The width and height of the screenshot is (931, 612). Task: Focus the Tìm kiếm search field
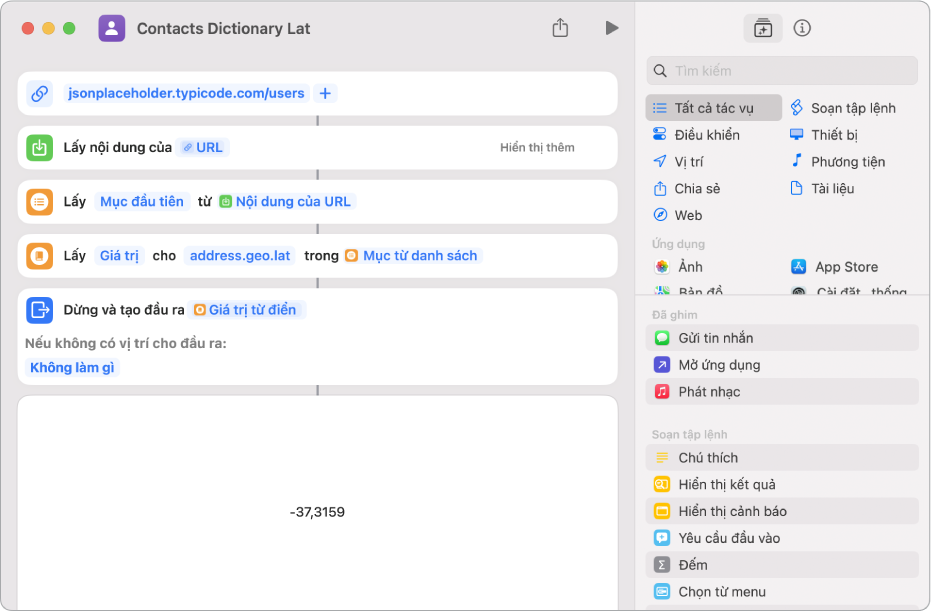point(782,71)
